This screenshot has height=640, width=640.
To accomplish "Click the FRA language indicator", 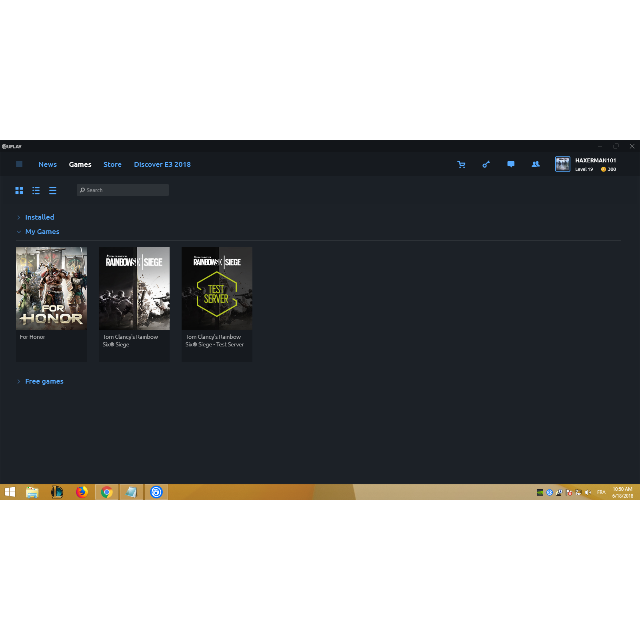I will [x=601, y=492].
